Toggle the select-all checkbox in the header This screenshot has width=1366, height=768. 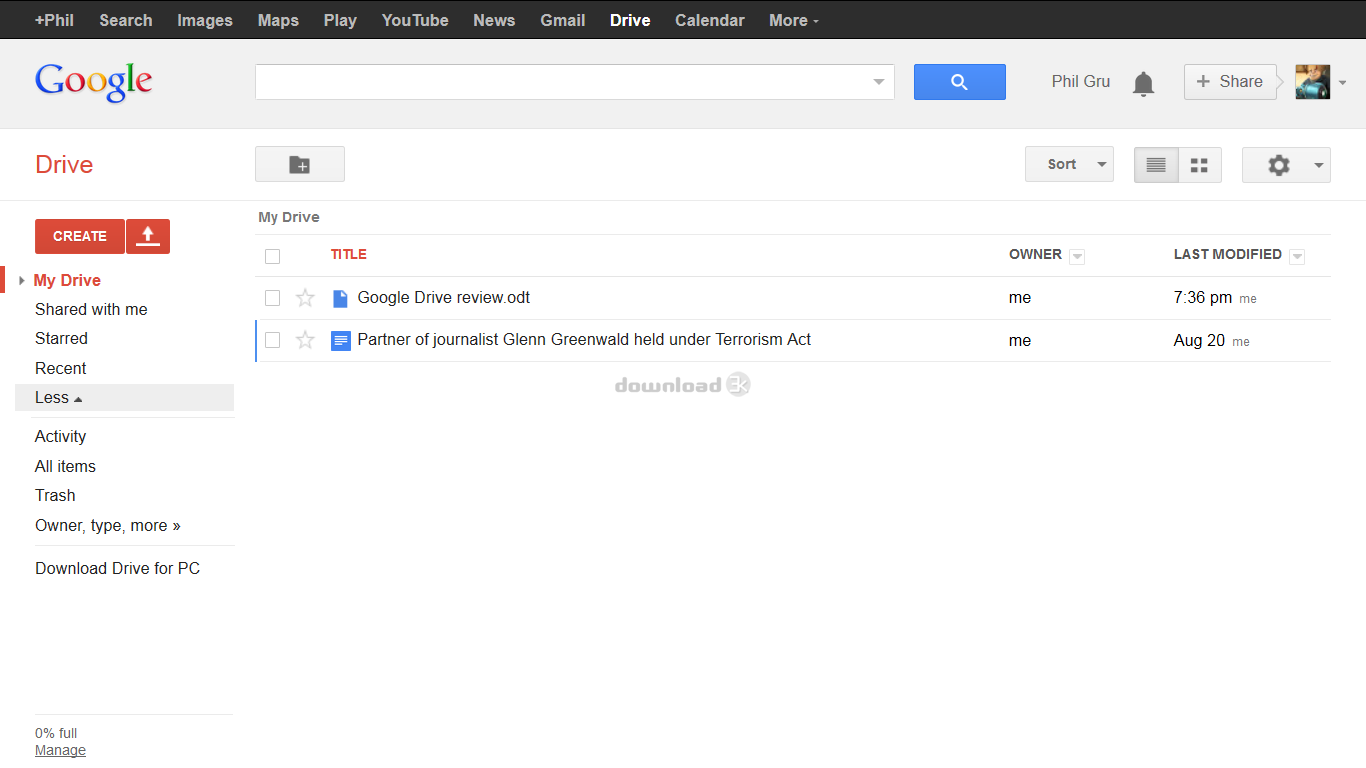[272, 256]
